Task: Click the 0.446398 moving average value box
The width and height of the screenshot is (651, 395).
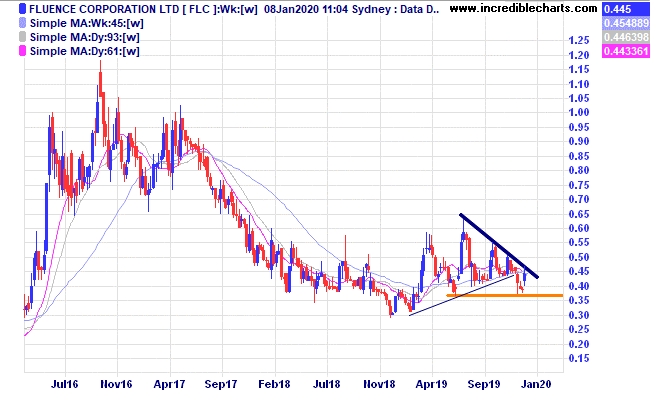Action: click(x=625, y=37)
